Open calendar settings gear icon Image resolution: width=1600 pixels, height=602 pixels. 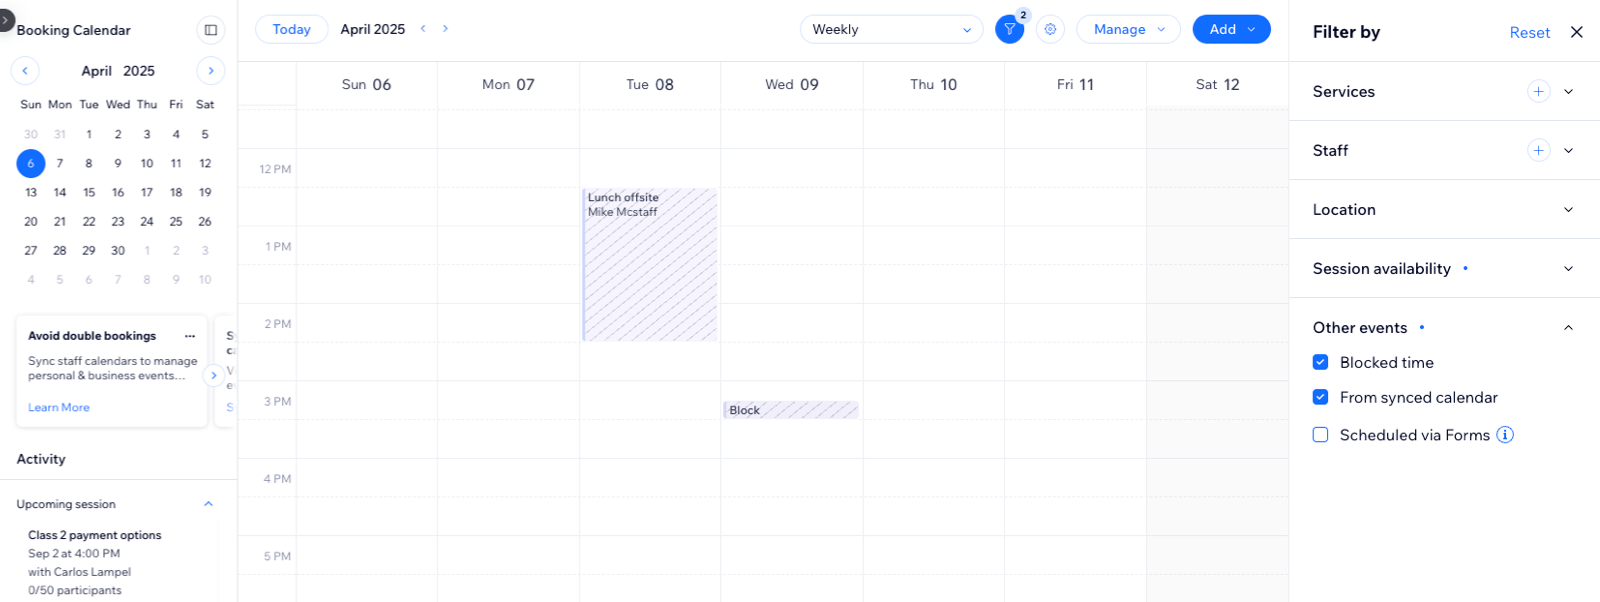[x=1050, y=30]
